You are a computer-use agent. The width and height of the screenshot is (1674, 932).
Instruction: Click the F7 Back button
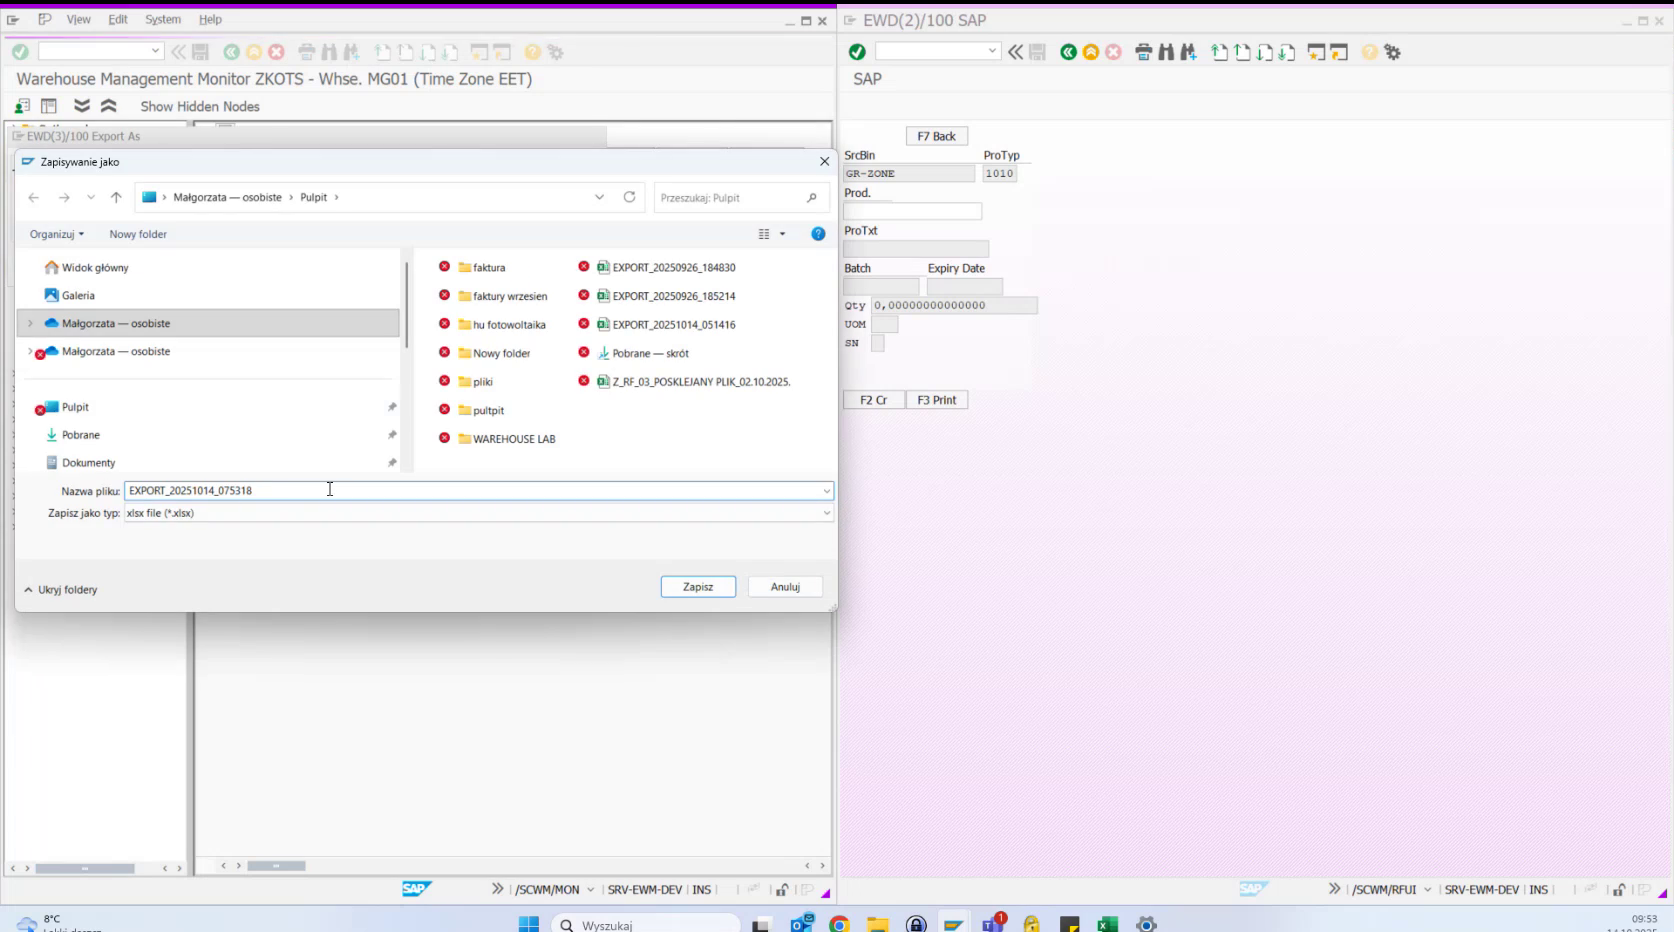(936, 136)
